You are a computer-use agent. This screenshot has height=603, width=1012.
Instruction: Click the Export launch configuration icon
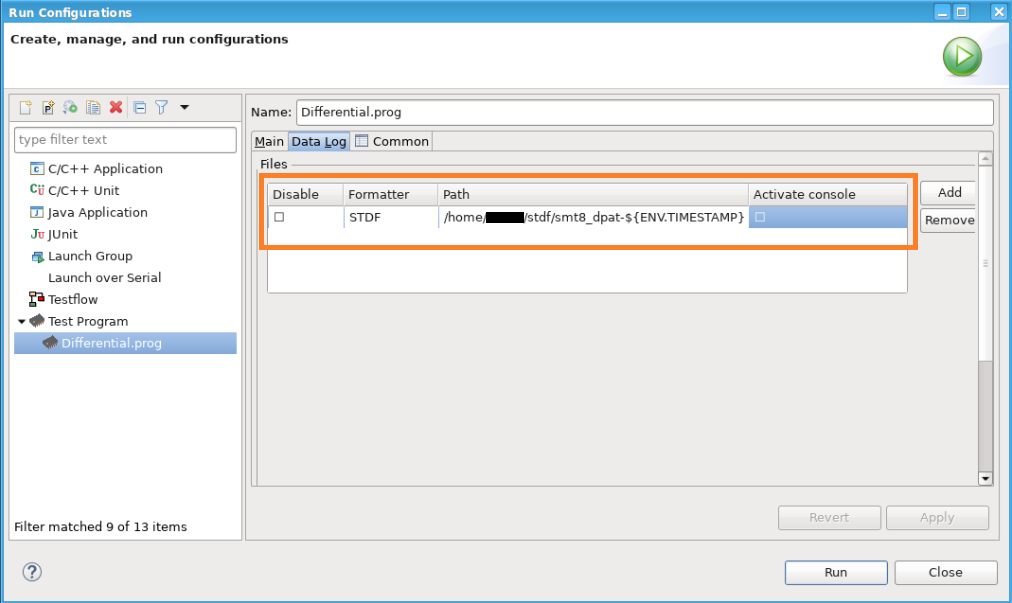pos(70,107)
